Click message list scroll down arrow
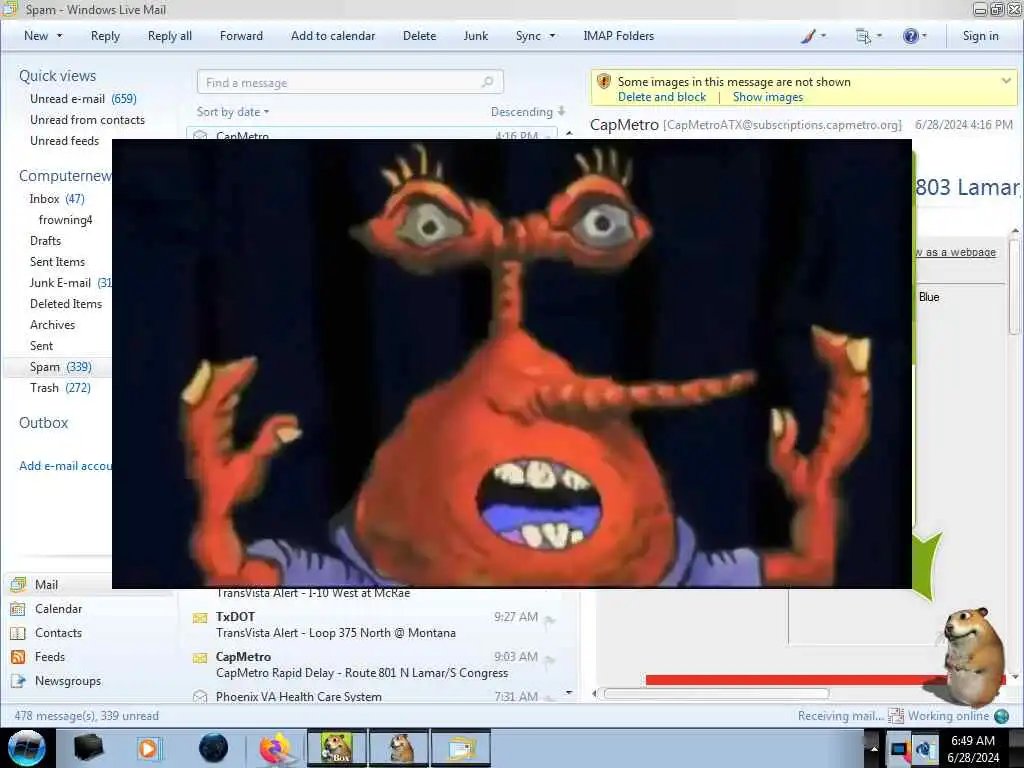The width and height of the screenshot is (1024, 768). pyautogui.click(x=569, y=692)
